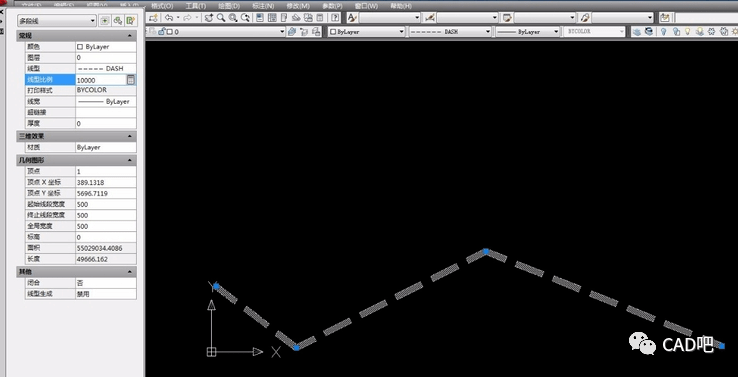Screen dimensions: 738x377
Task: Open the Markup Set Manager icon
Action: click(x=308, y=18)
